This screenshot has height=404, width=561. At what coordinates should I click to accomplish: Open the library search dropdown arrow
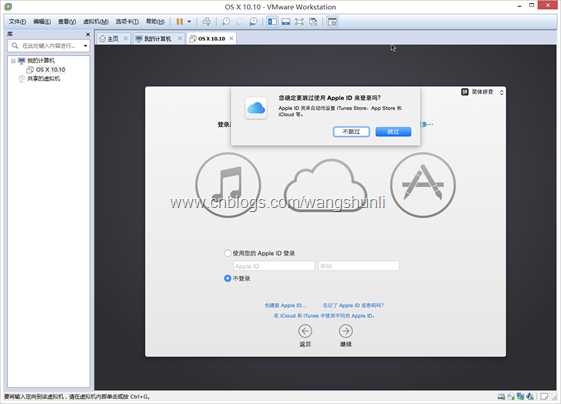click(x=85, y=45)
